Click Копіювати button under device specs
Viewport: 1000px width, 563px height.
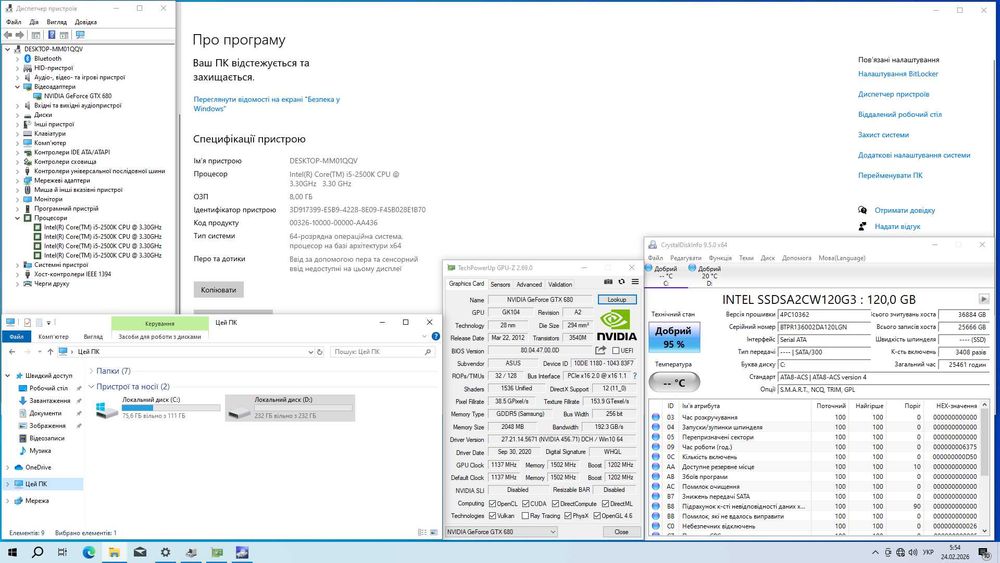pos(219,289)
